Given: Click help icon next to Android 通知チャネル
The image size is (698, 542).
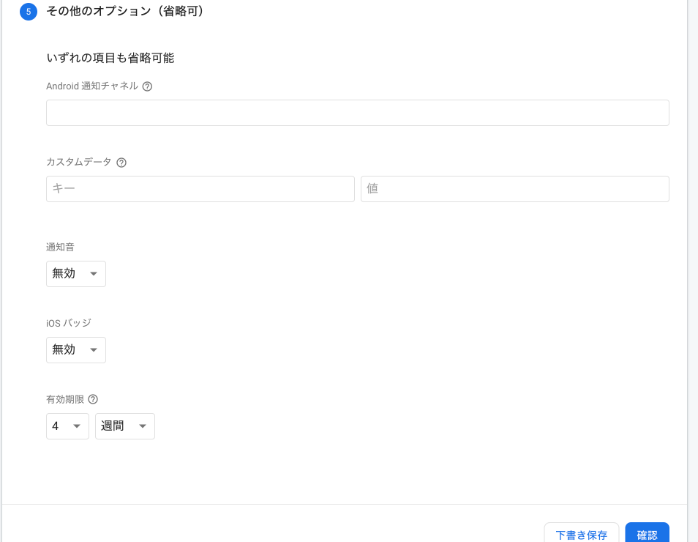Looking at the screenshot, I should [147, 86].
